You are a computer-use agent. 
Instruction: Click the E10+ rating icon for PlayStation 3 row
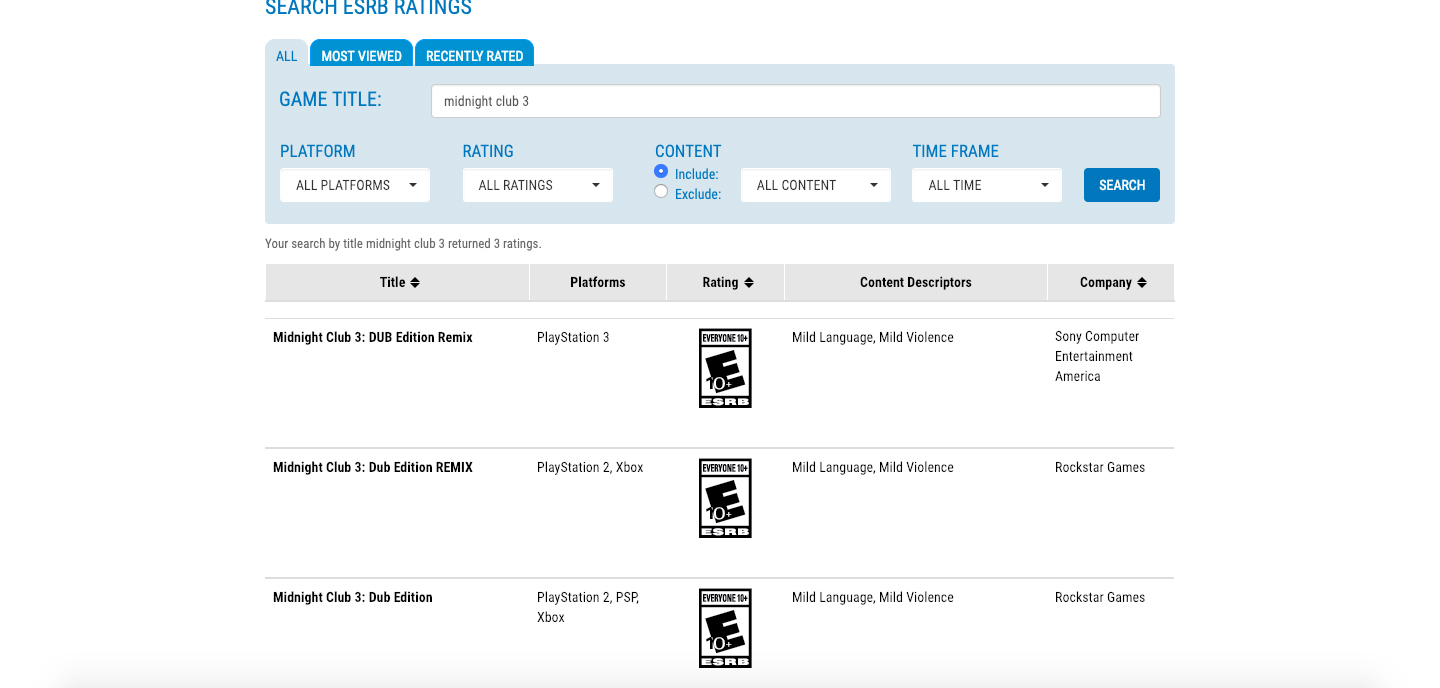tap(725, 368)
